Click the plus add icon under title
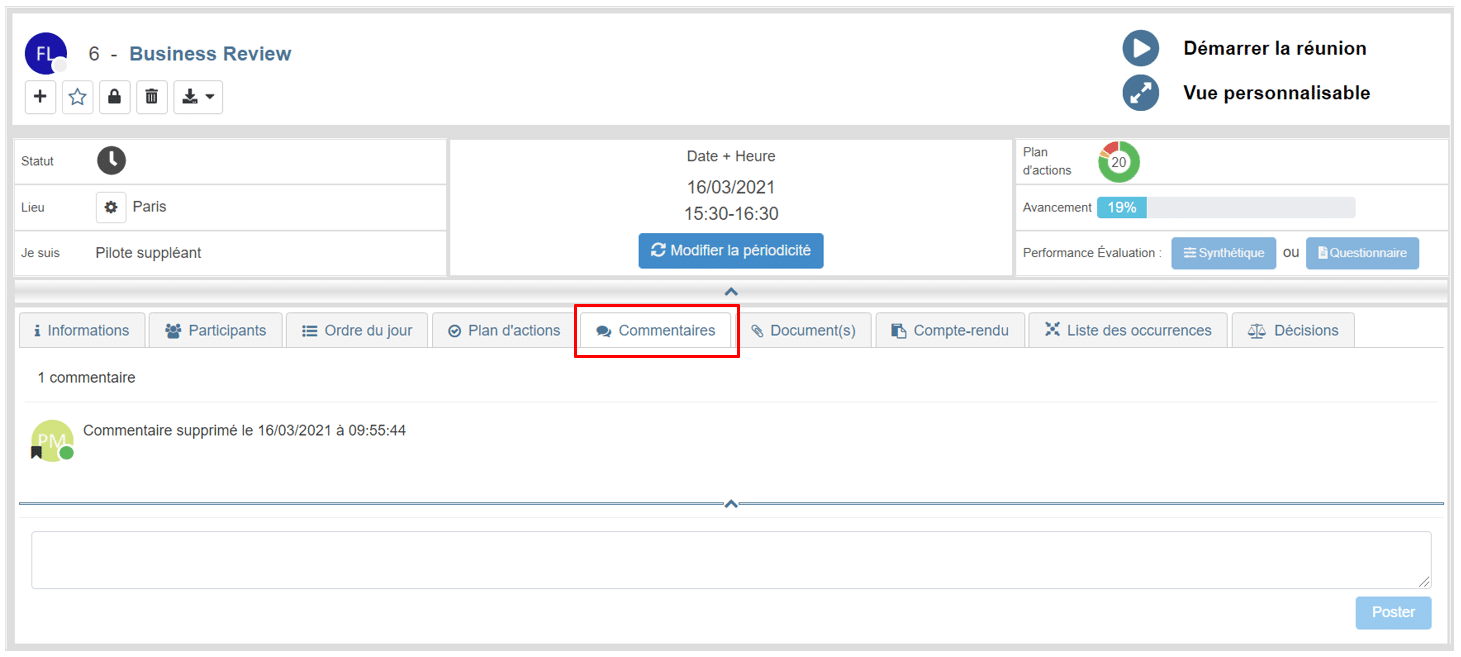The width and height of the screenshot is (1461, 657). [x=40, y=97]
